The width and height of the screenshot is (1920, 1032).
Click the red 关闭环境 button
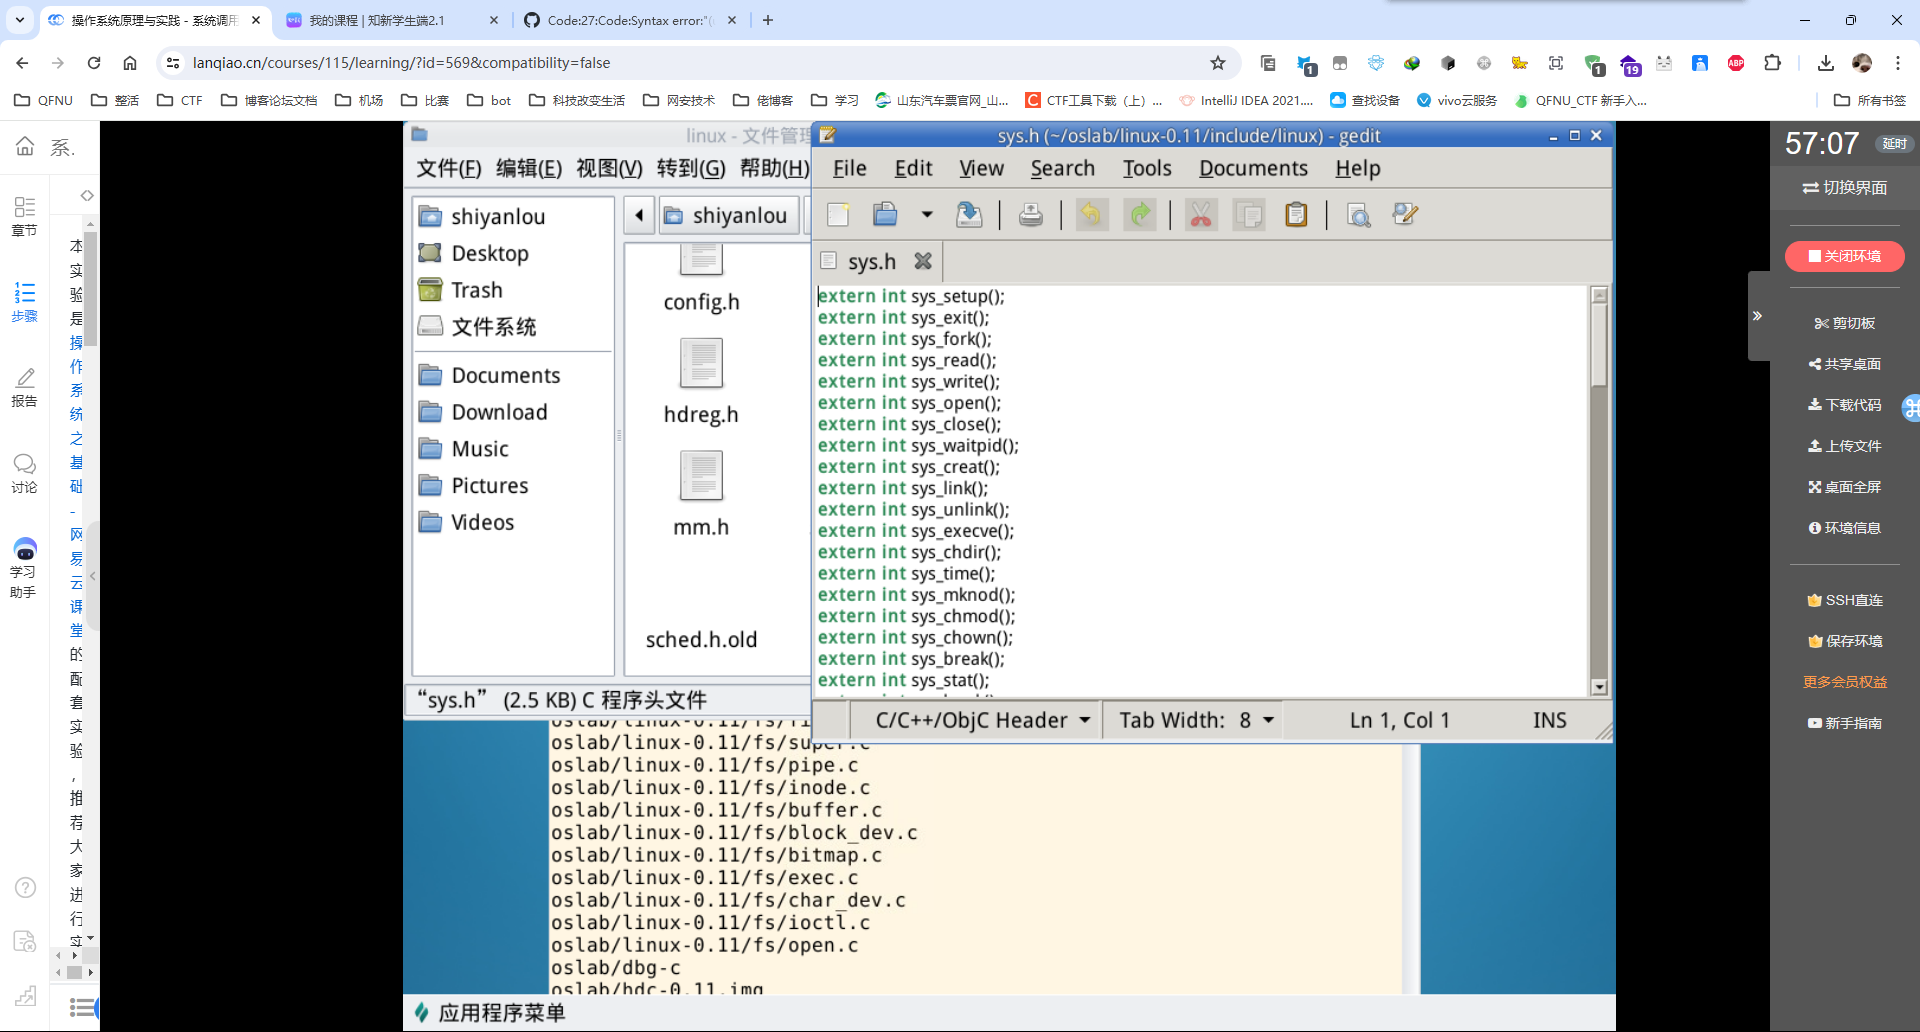click(1844, 256)
